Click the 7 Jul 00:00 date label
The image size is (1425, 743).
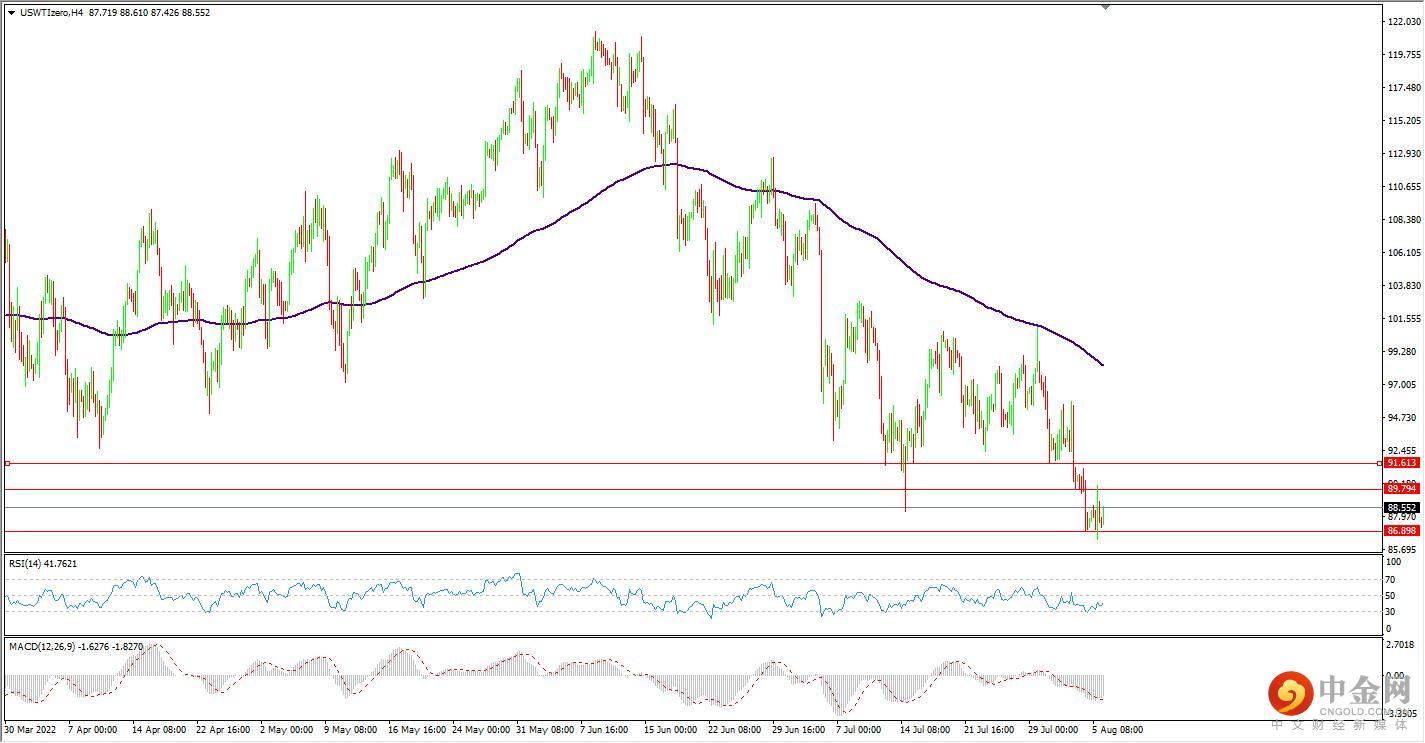861,730
